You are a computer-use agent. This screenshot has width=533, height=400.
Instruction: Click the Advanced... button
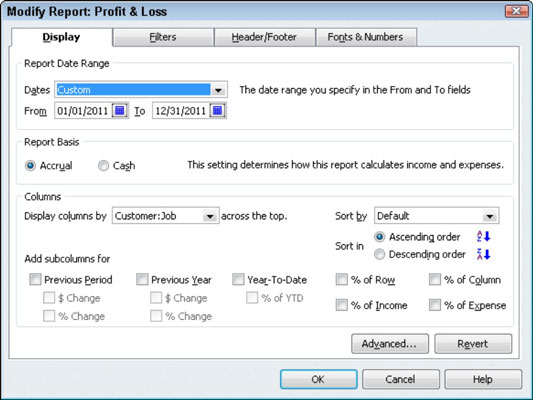pyautogui.click(x=390, y=344)
